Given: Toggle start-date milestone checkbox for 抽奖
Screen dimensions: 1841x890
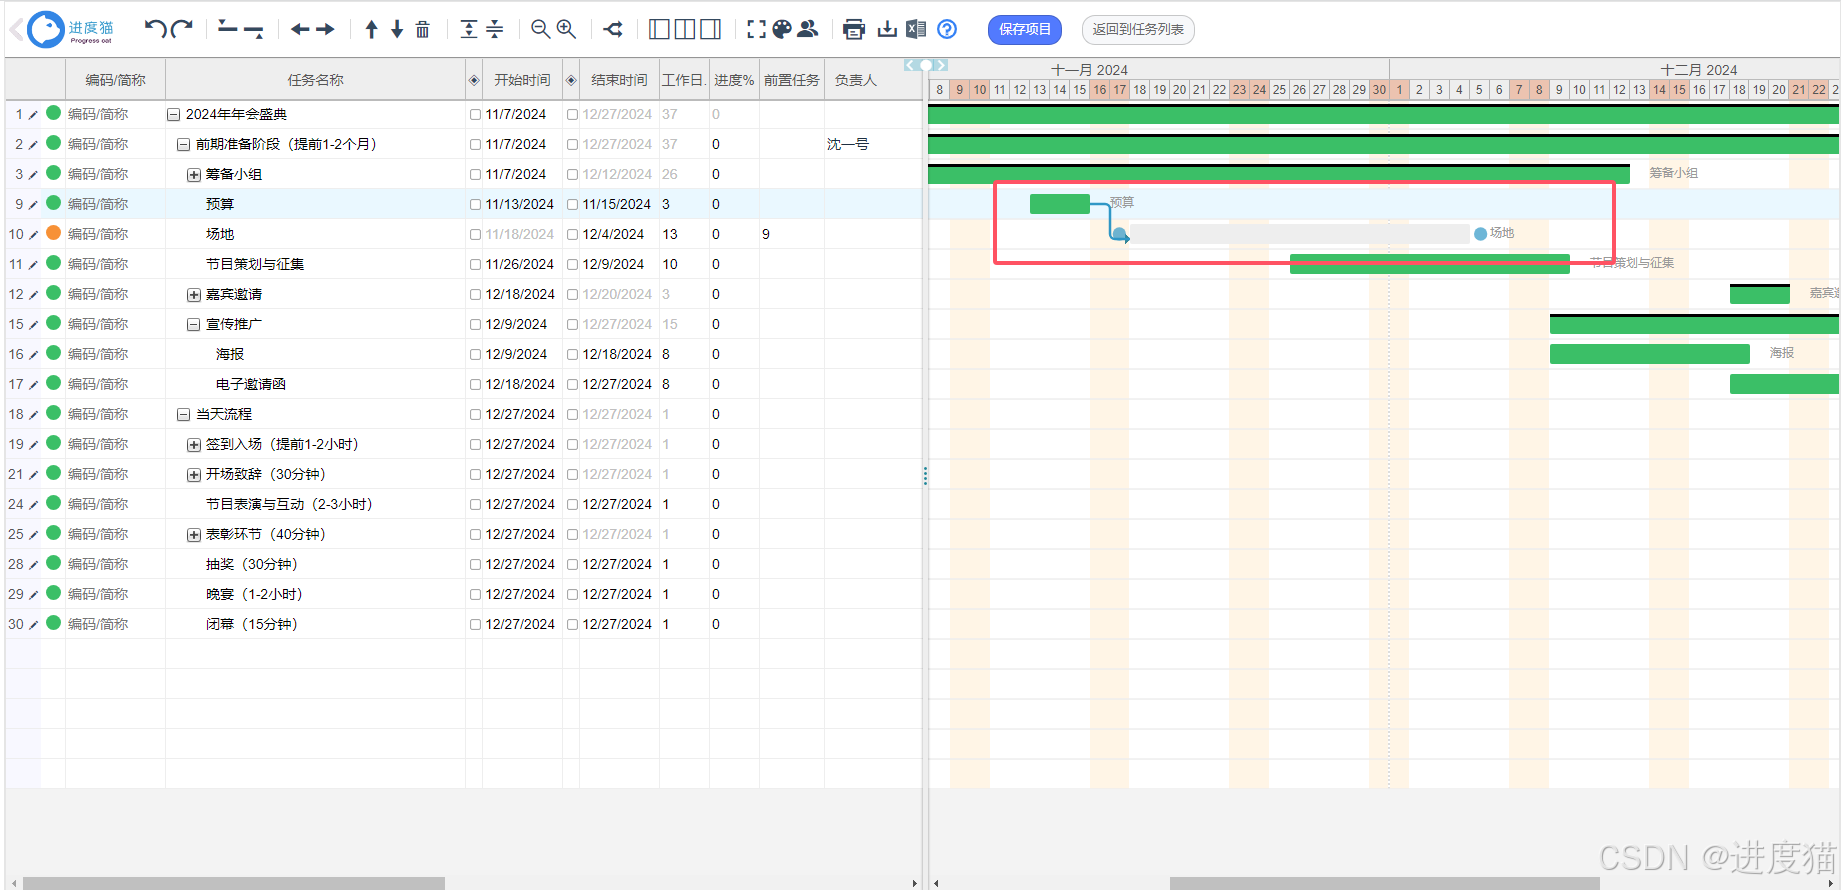Looking at the screenshot, I should click(x=476, y=564).
